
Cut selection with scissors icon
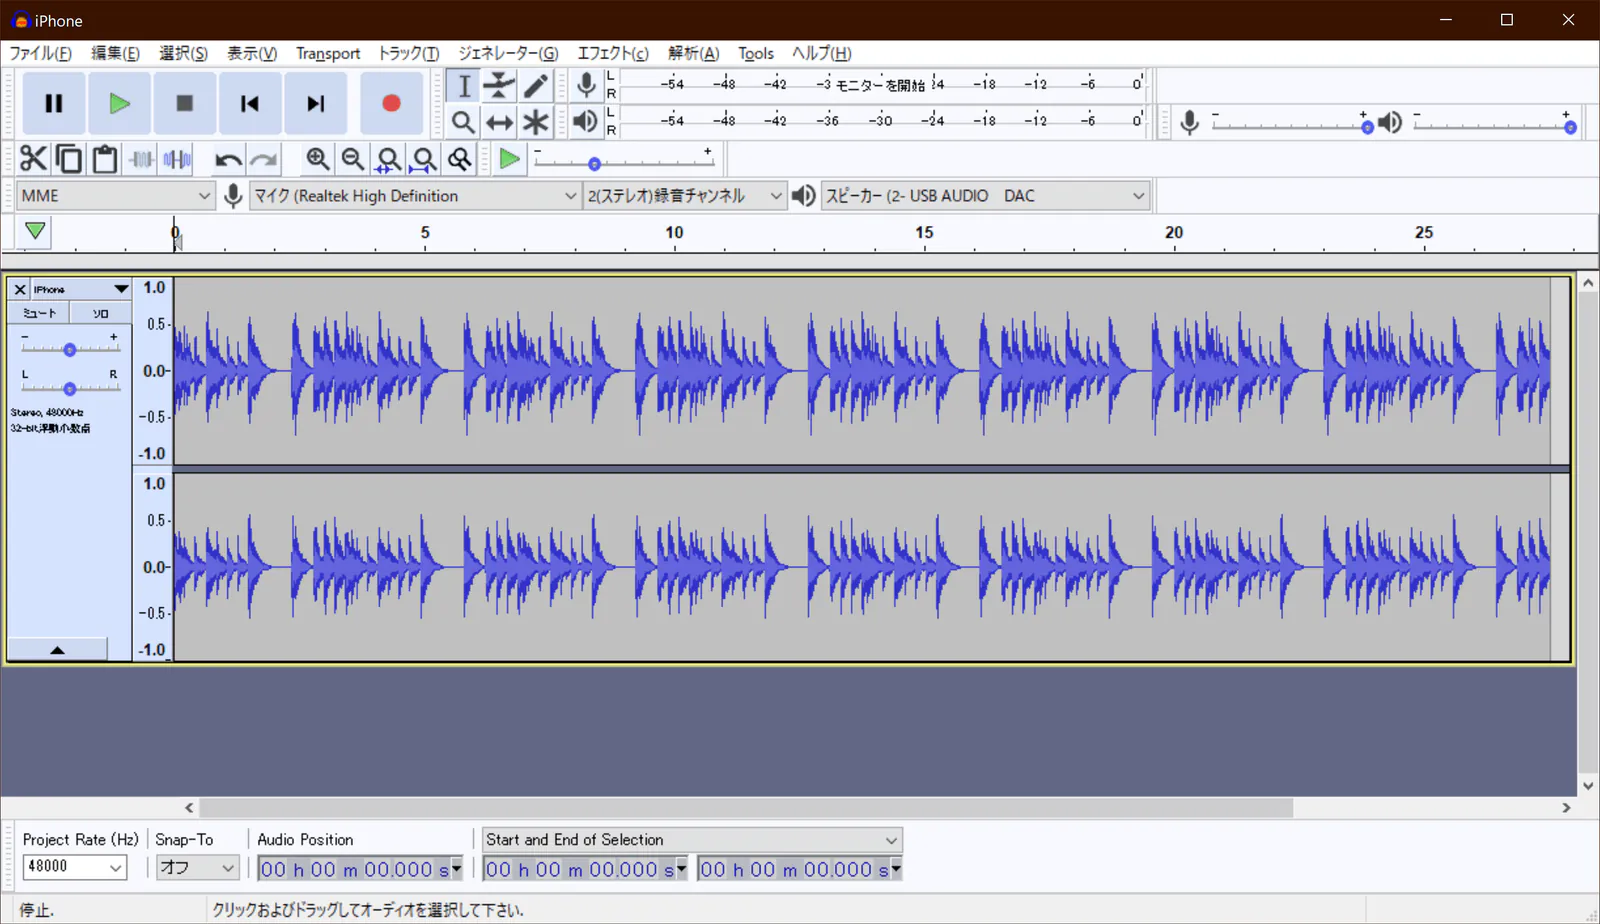(33, 159)
